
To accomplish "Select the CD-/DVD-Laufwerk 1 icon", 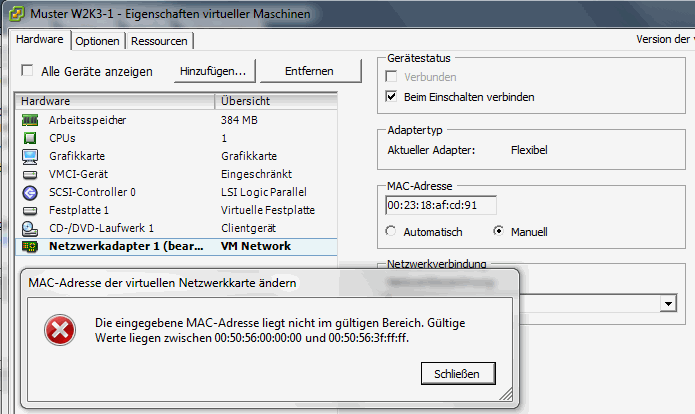I will (x=29, y=228).
